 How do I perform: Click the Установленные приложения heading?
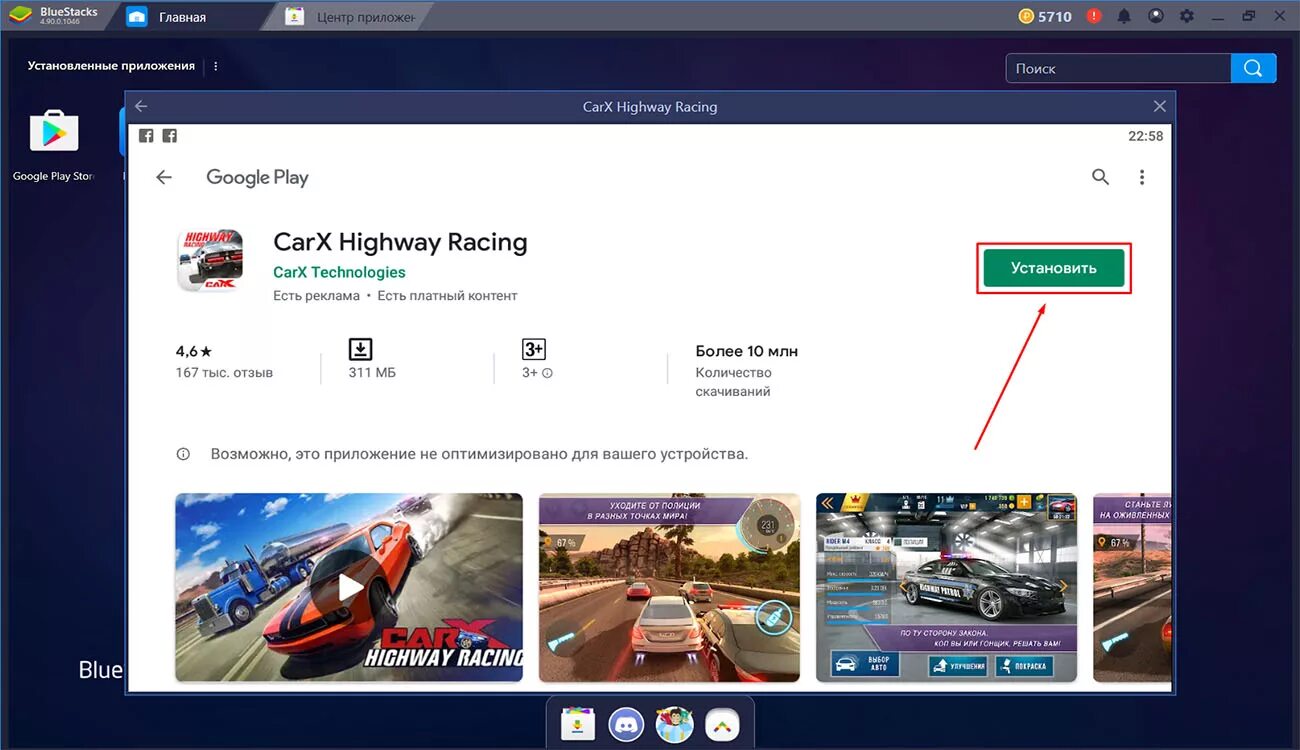111,66
